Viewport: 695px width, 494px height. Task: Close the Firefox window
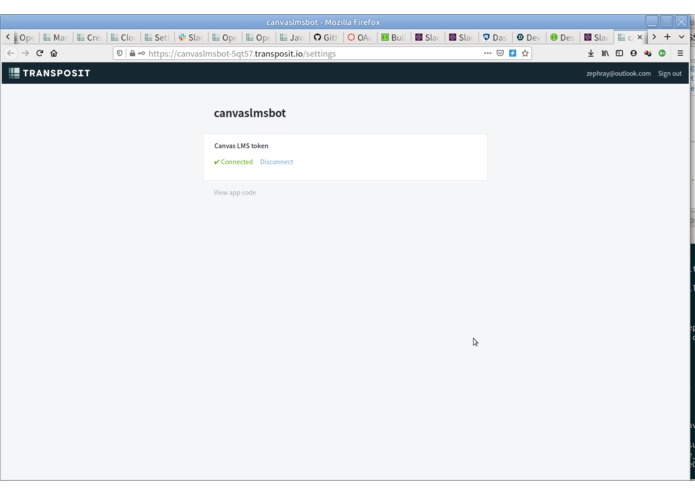pyautogui.click(x=681, y=21)
